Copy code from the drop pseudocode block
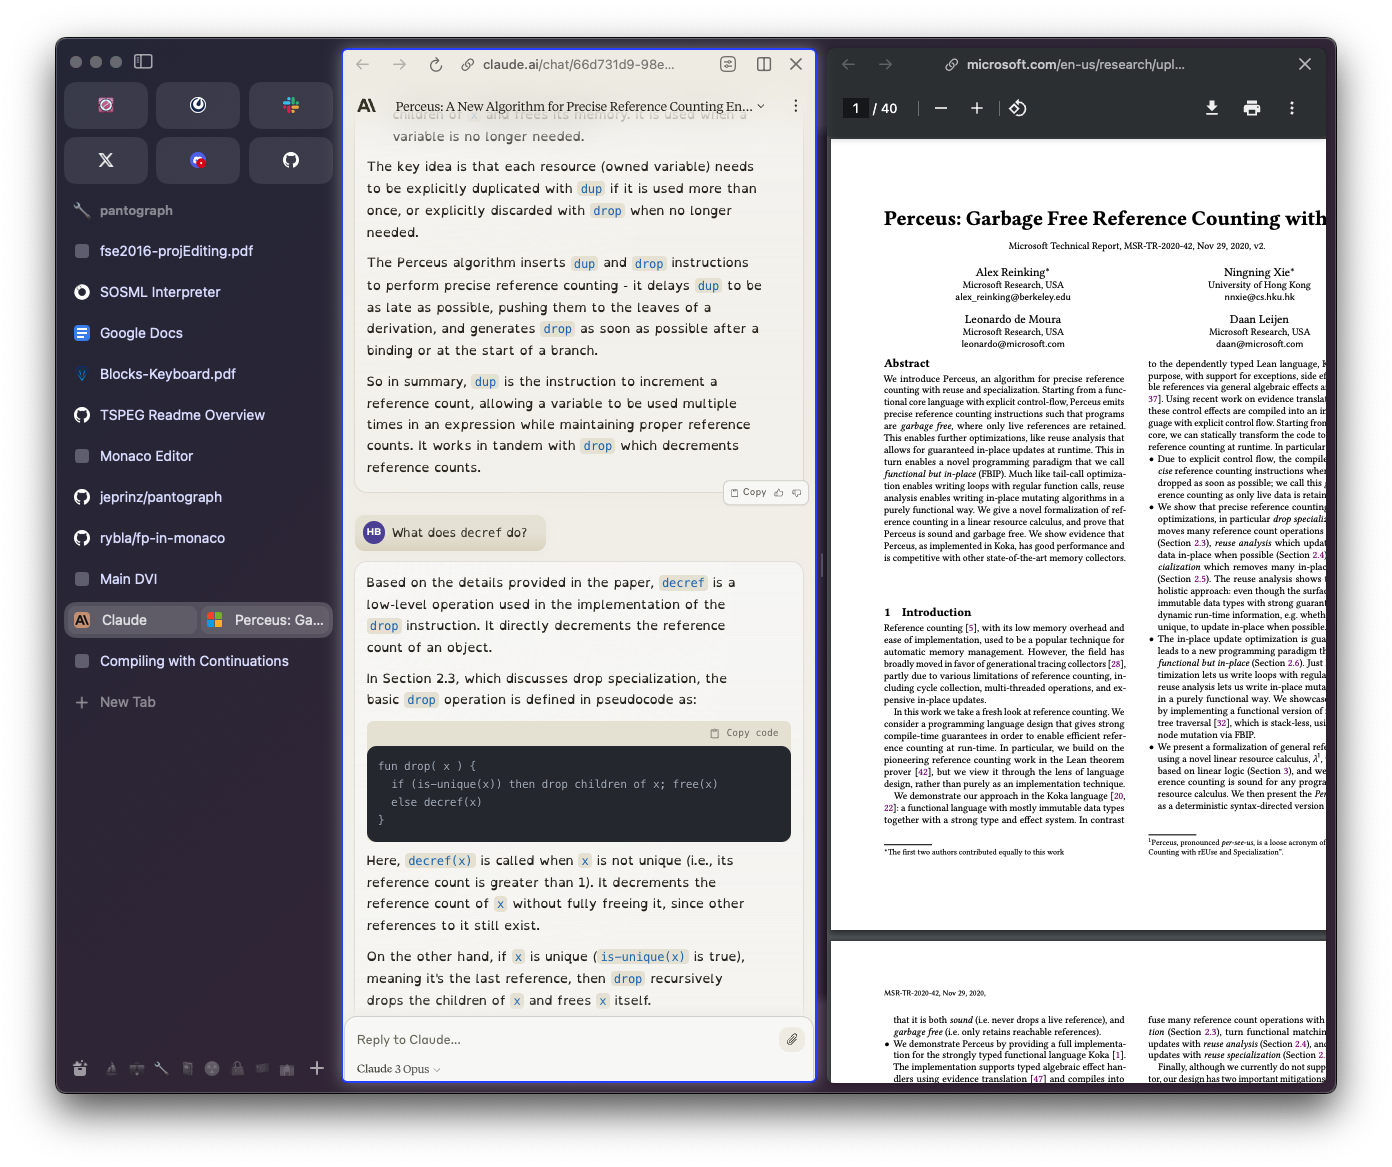 click(x=744, y=733)
